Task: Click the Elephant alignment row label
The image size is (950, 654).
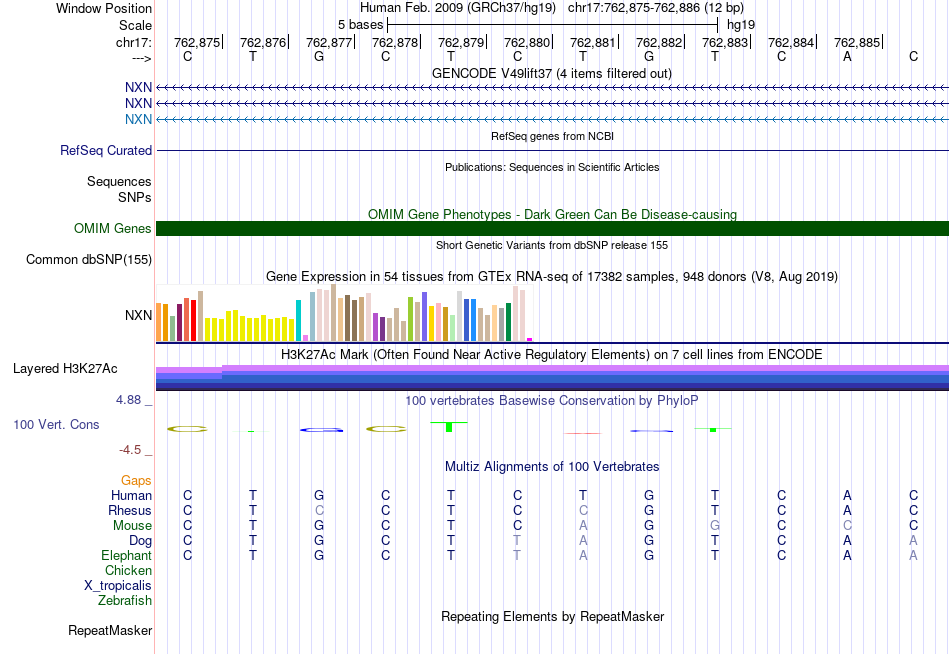Action: pos(126,555)
